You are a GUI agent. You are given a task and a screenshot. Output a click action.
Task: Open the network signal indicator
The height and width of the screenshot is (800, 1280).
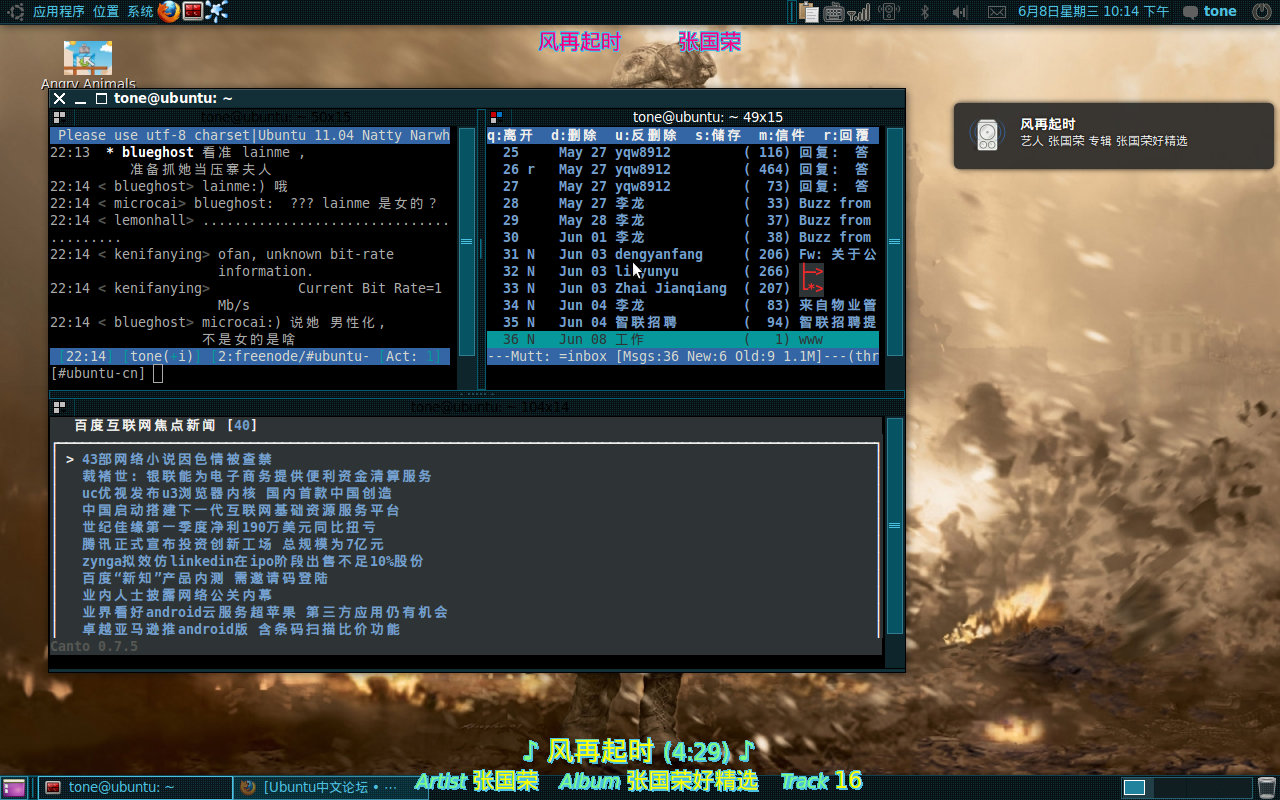(859, 12)
